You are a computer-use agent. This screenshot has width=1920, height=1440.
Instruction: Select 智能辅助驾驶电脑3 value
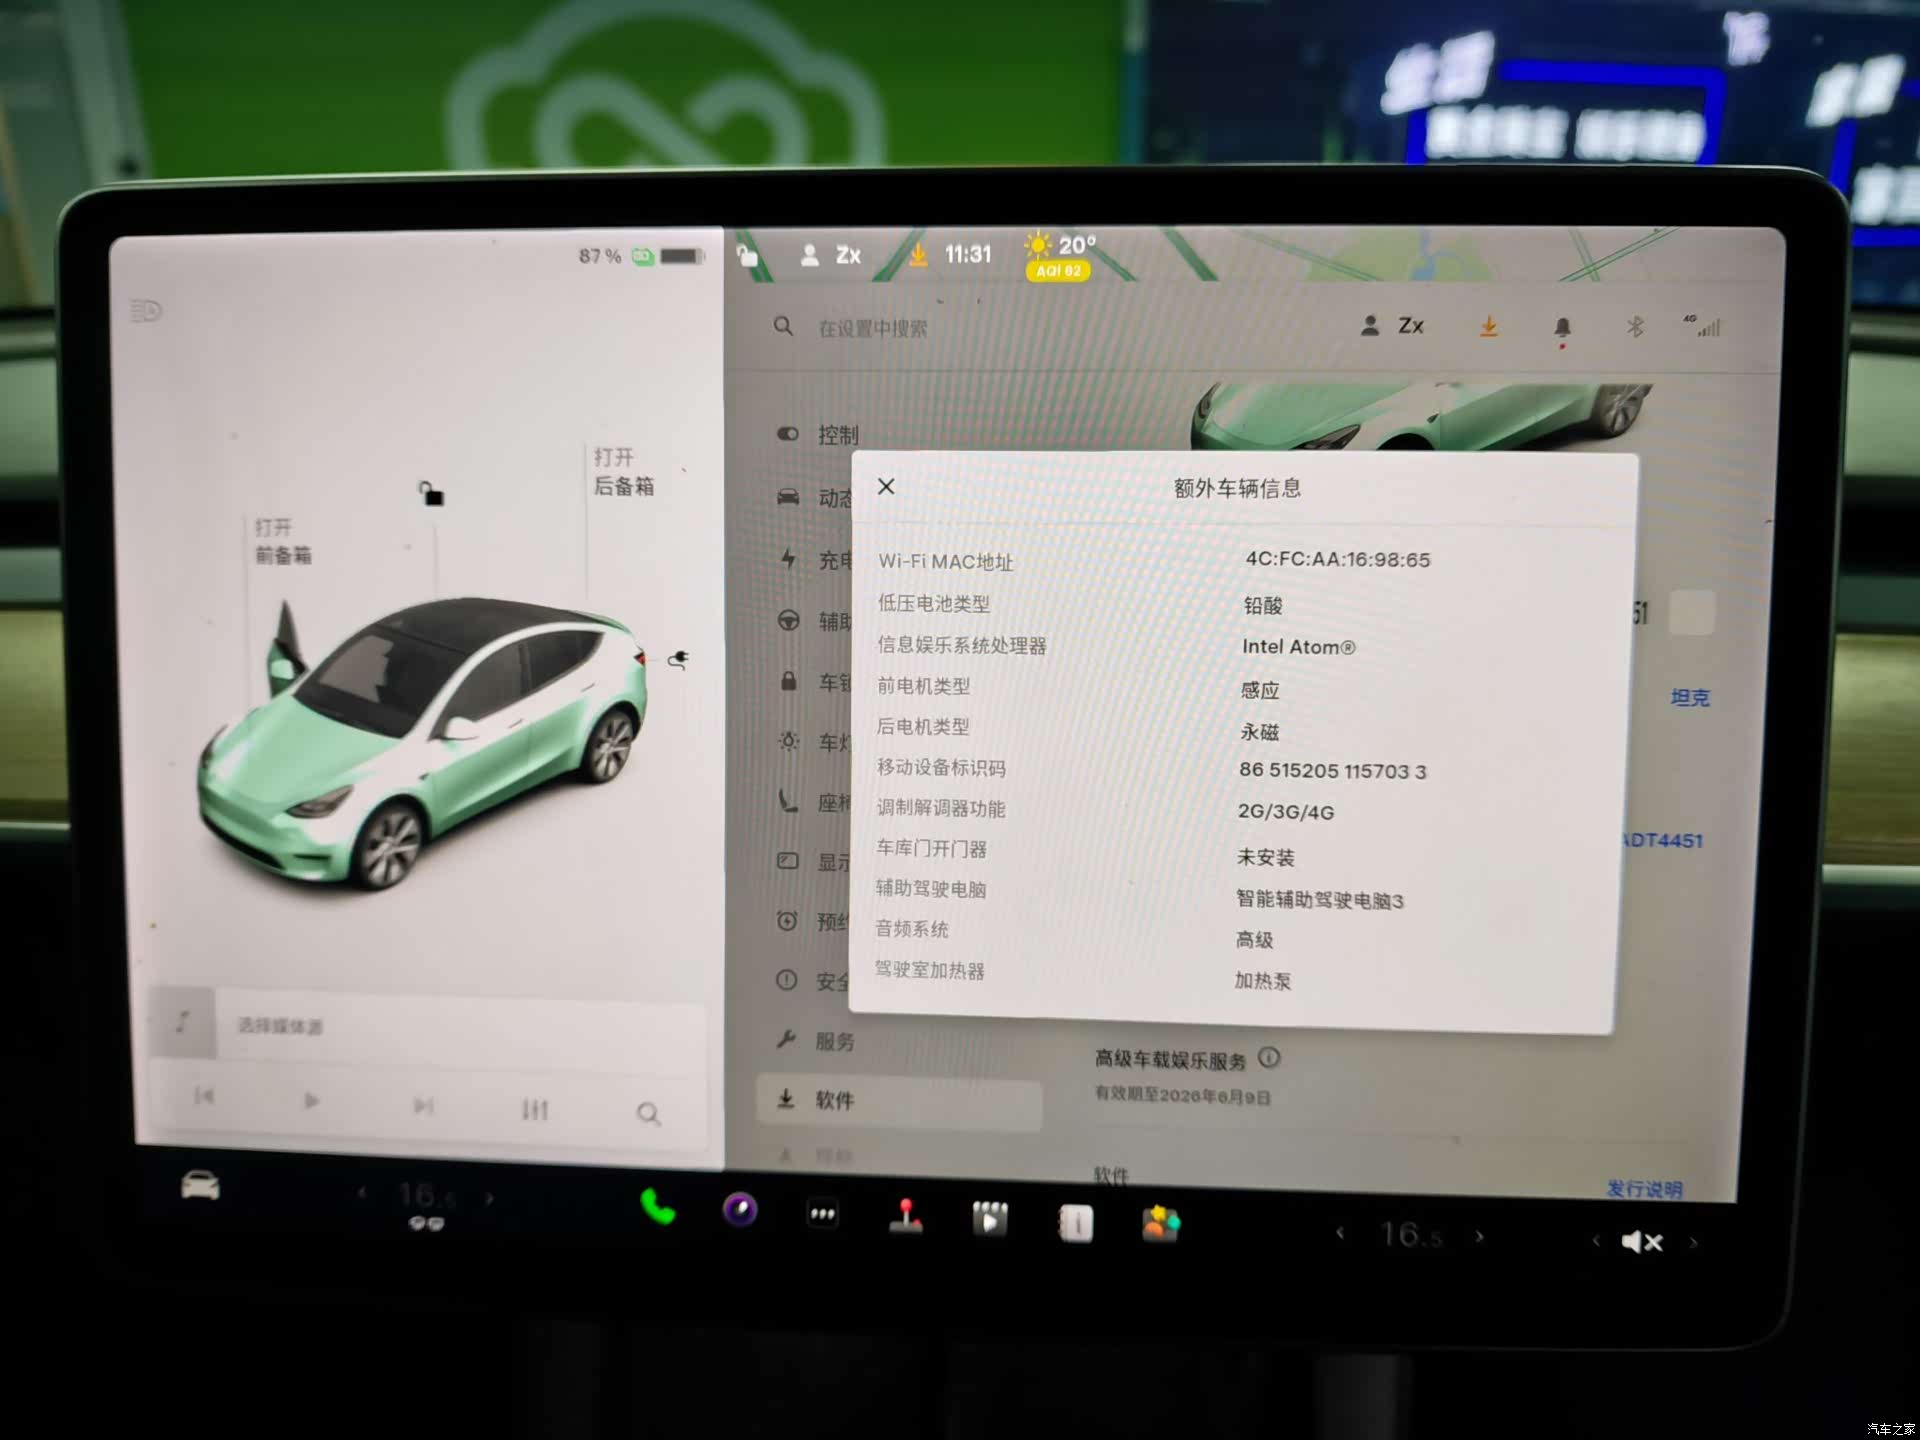(1320, 900)
